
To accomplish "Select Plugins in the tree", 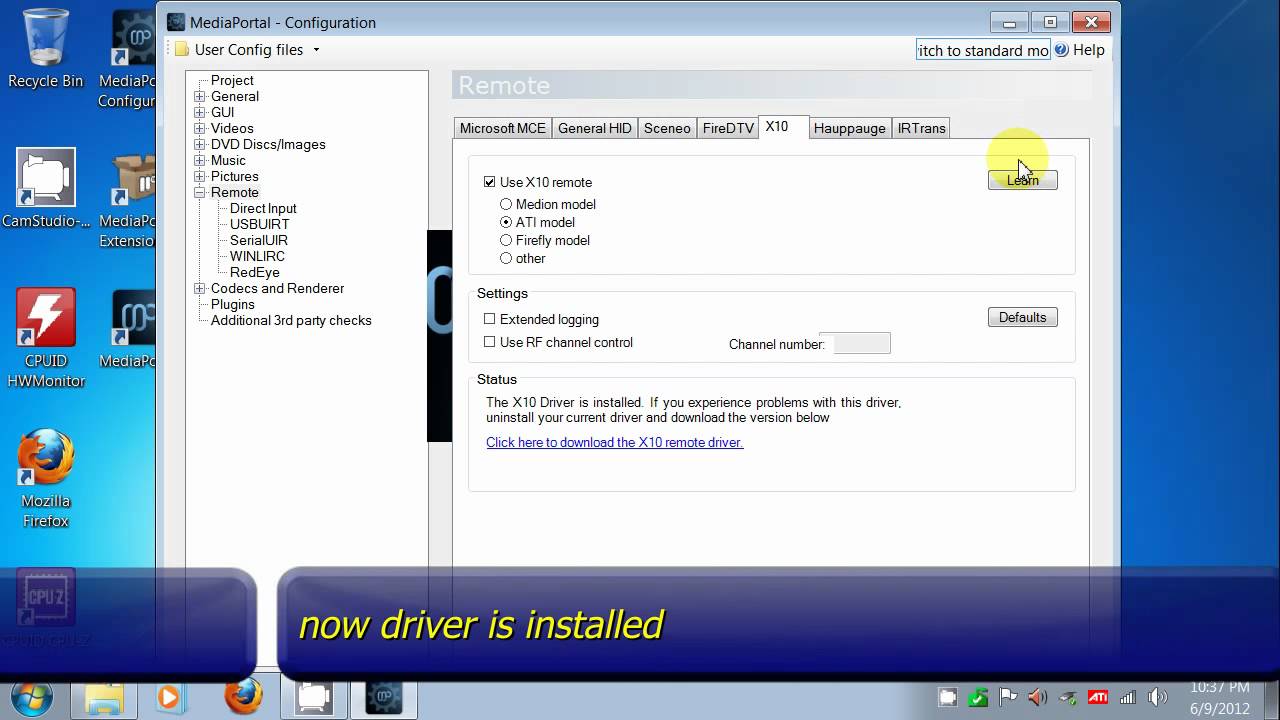I will pyautogui.click(x=232, y=304).
